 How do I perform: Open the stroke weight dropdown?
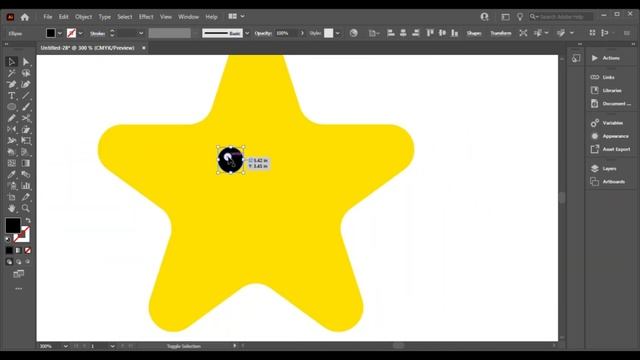141,33
